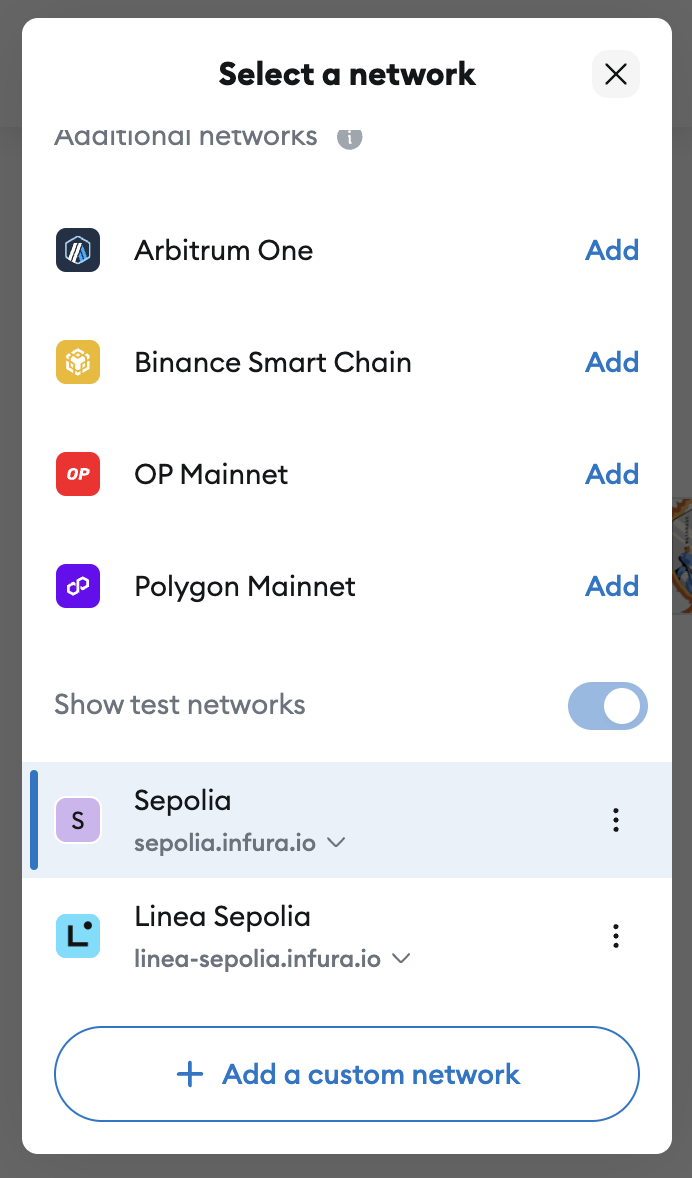Click the Arbitrum One network icon
Screen dimensions: 692x1178
(x=78, y=250)
